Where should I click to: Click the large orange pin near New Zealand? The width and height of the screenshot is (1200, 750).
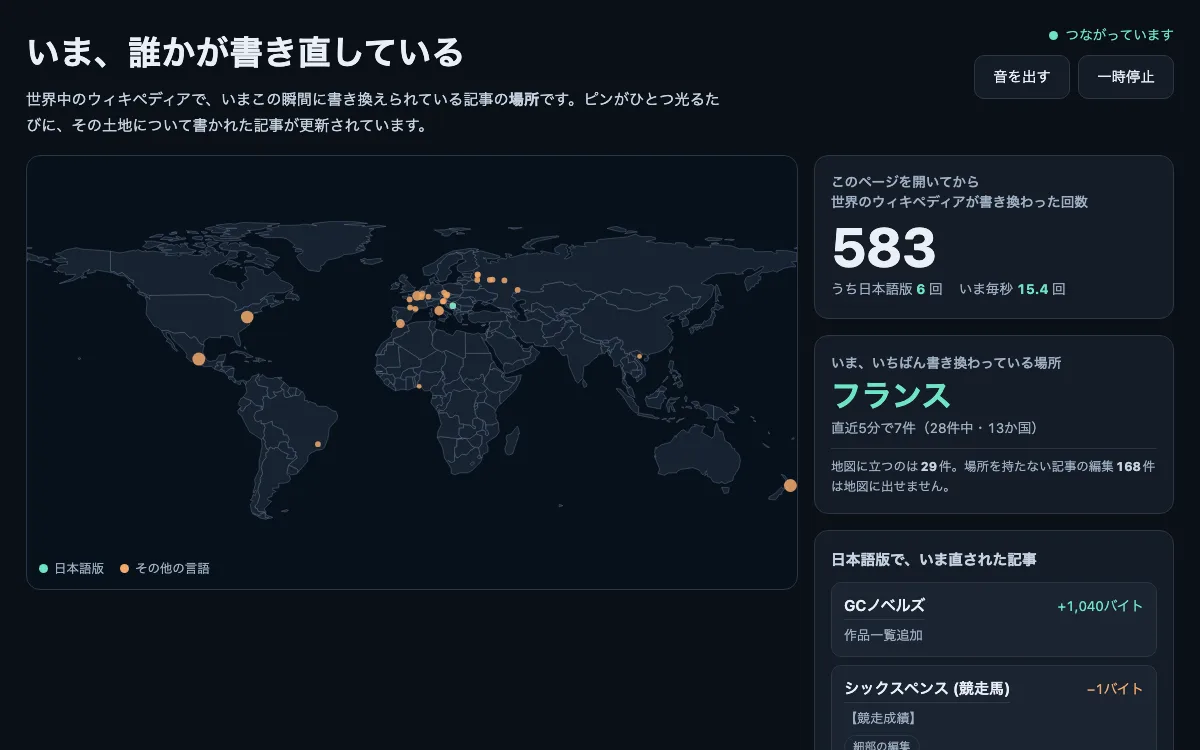coord(790,485)
